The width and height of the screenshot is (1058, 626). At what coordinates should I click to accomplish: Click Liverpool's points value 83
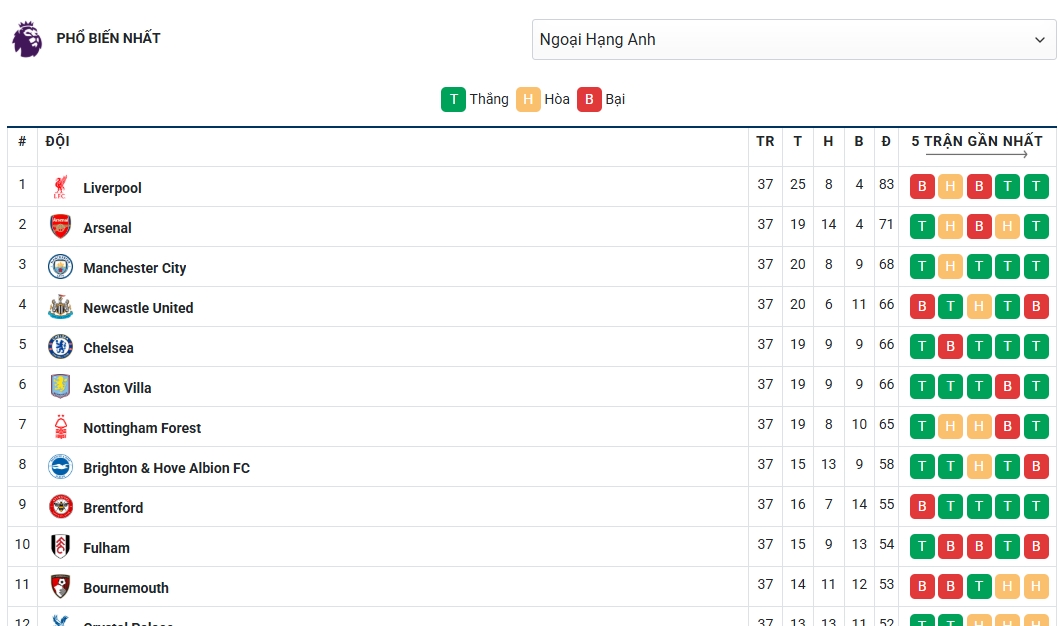click(x=887, y=184)
